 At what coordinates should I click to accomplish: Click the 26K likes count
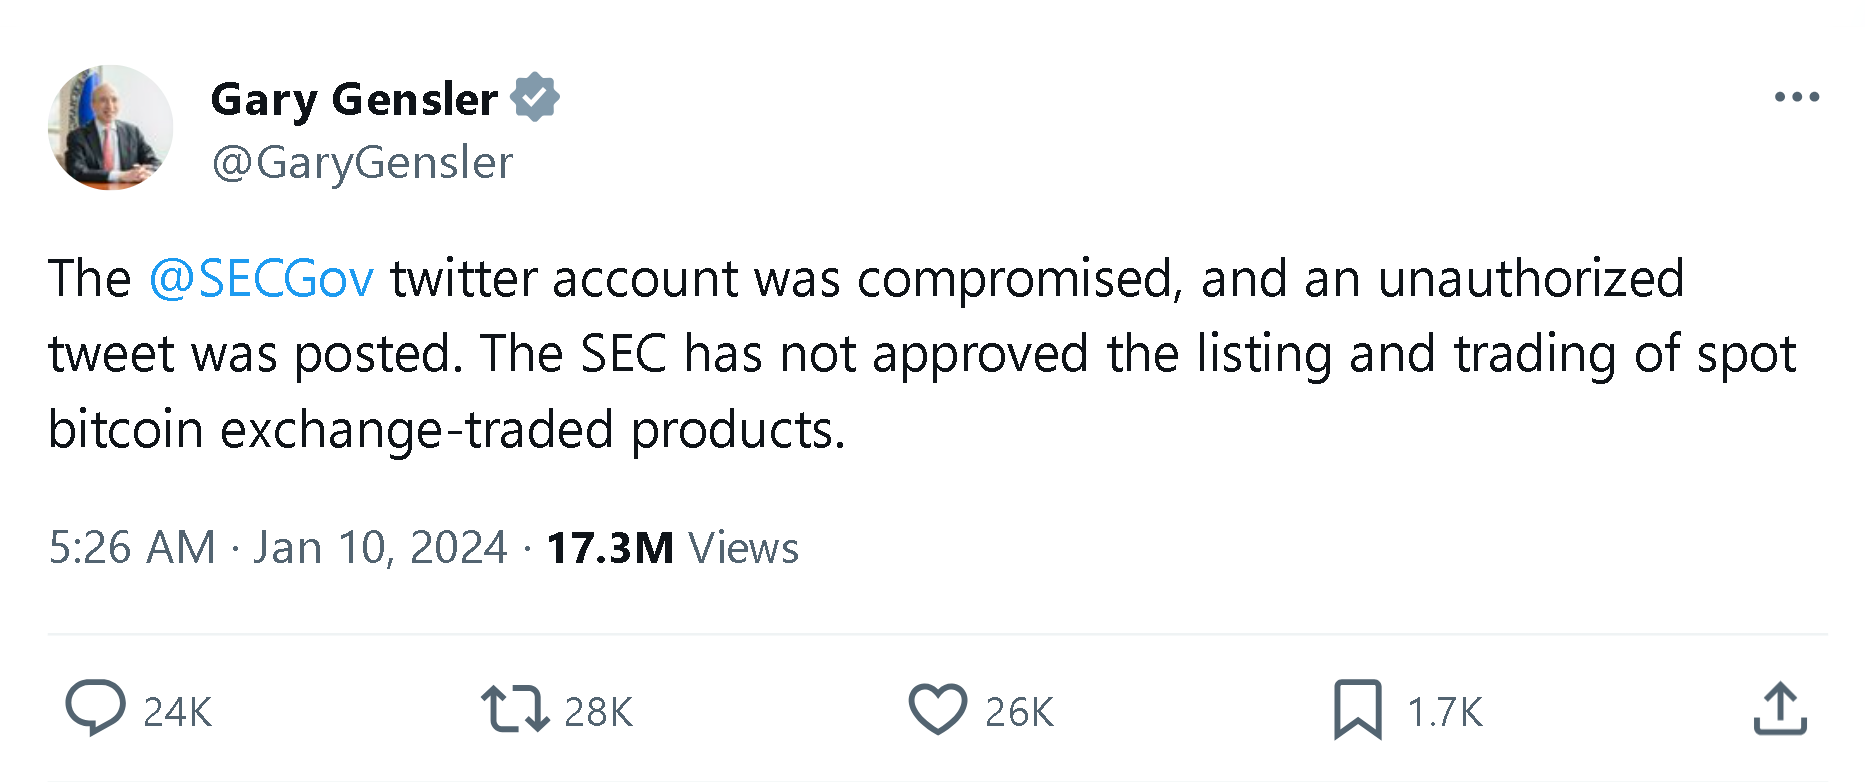pyautogui.click(x=1019, y=712)
